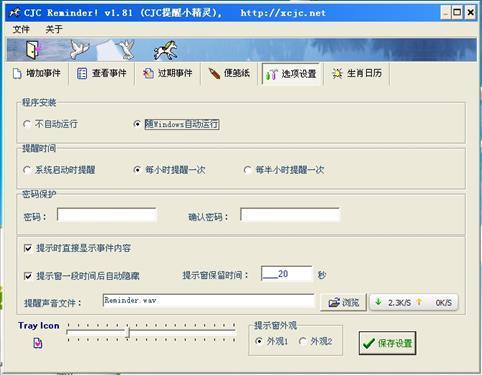Choose 每小时提醒一次 option
Viewport: 482px width, 375px height.
(x=169, y=170)
